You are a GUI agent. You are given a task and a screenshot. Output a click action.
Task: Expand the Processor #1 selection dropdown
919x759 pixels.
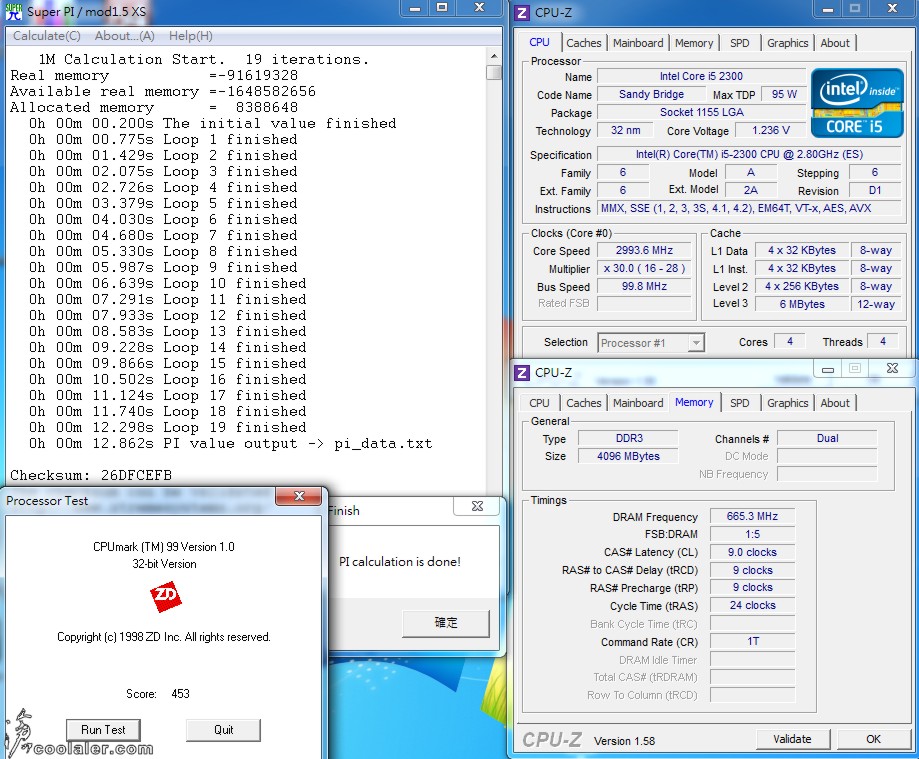(696, 343)
